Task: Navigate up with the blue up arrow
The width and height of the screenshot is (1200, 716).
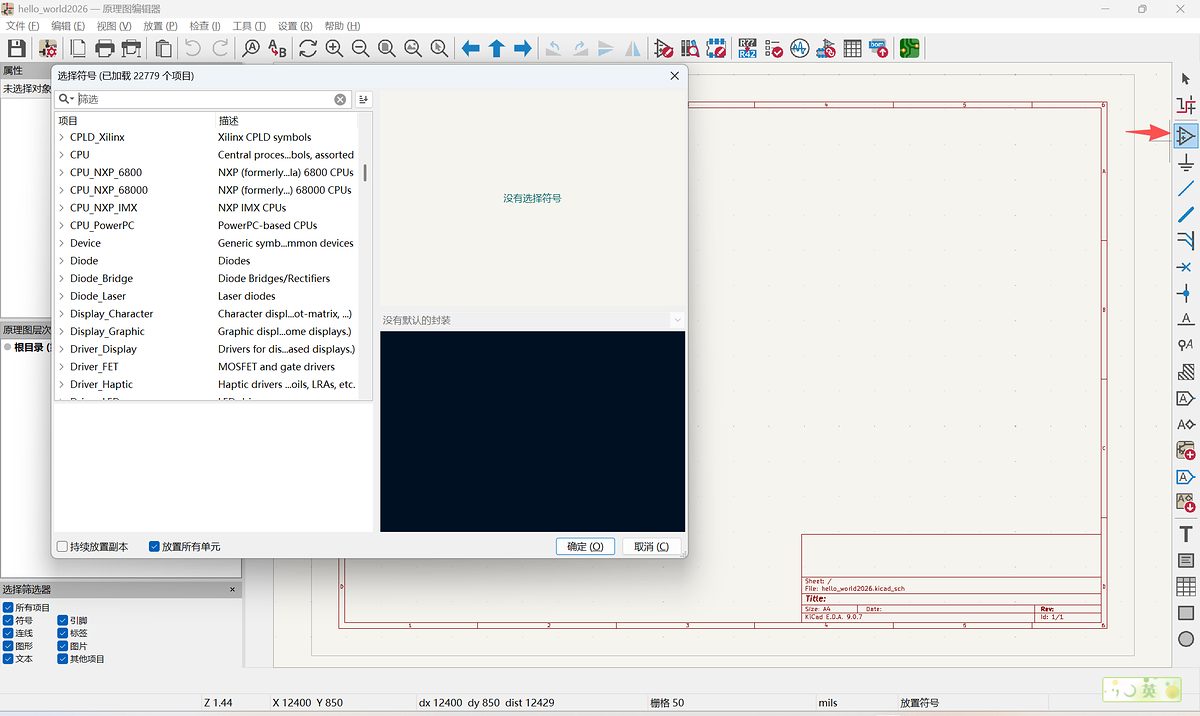Action: tap(496, 48)
